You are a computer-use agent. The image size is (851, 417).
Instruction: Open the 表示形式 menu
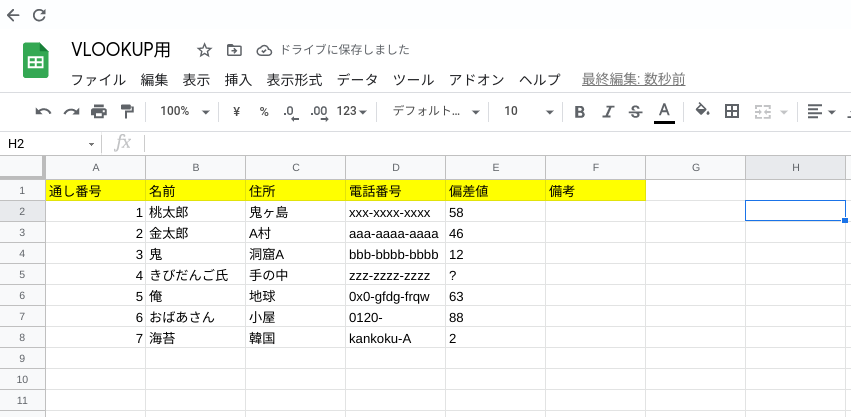(294, 80)
